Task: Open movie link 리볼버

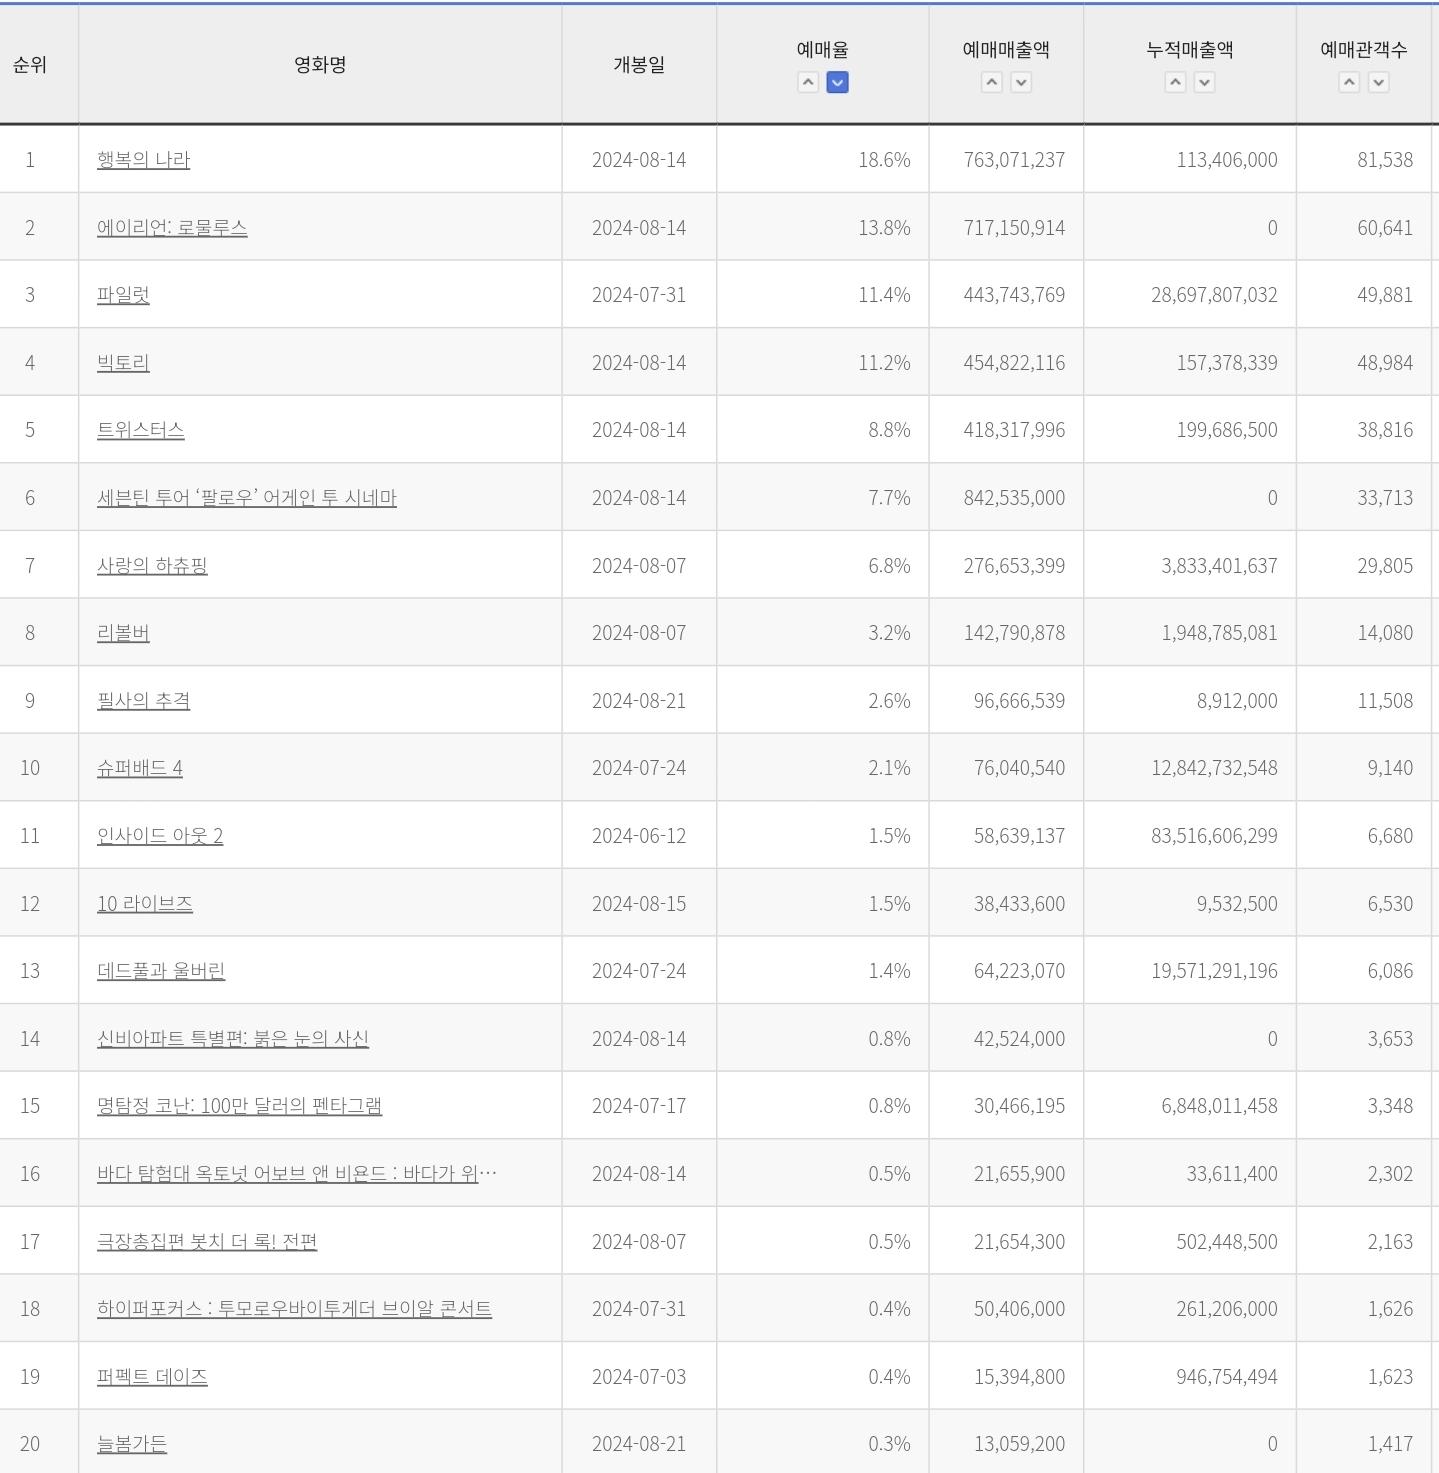Action: (123, 633)
